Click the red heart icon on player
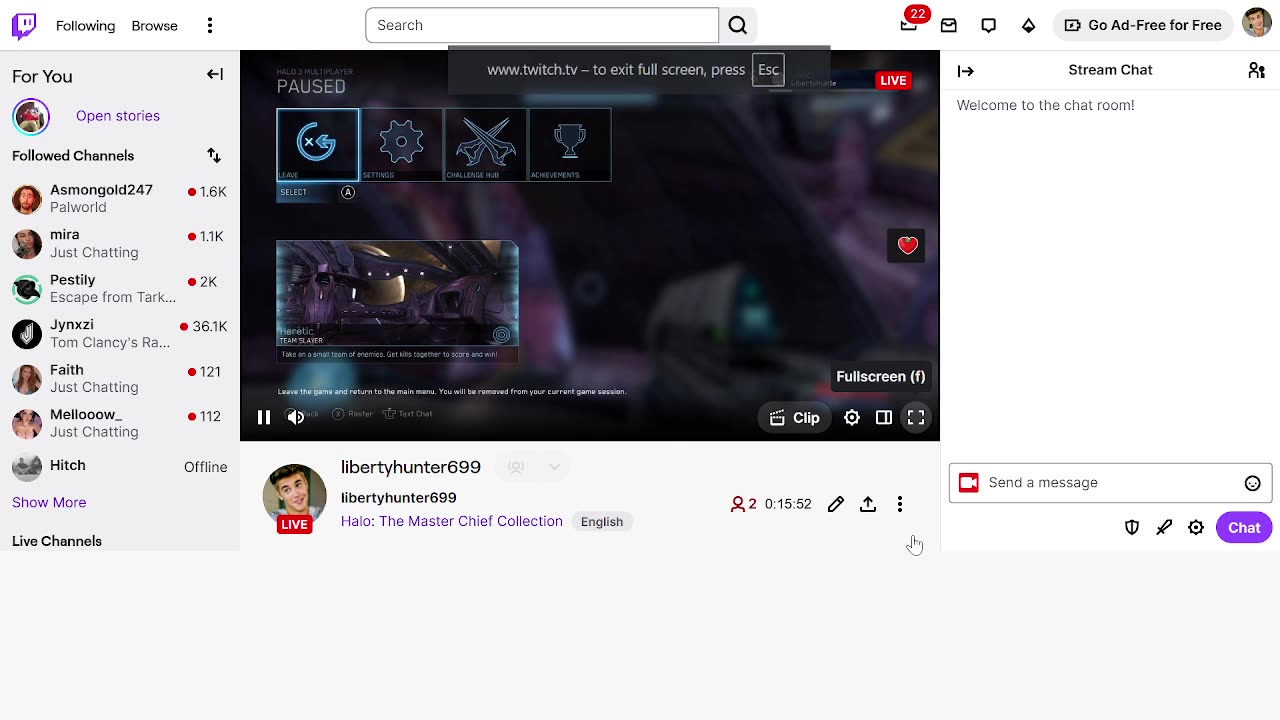This screenshot has height=720, width=1280. point(908,245)
